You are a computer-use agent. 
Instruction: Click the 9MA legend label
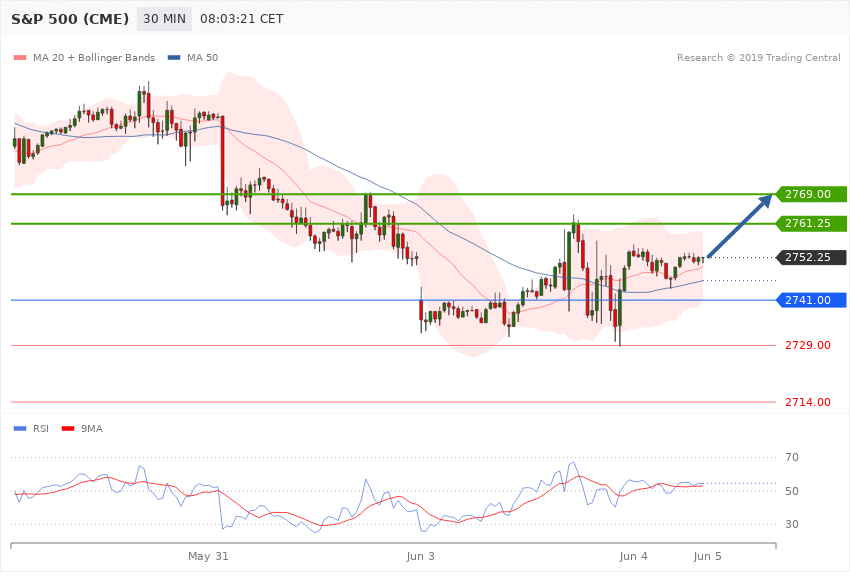pyautogui.click(x=92, y=429)
